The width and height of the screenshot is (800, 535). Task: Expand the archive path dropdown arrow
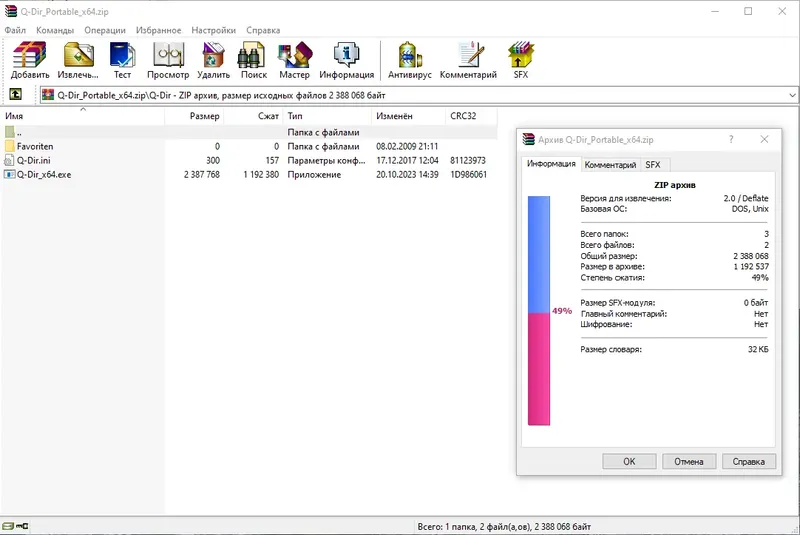click(792, 95)
